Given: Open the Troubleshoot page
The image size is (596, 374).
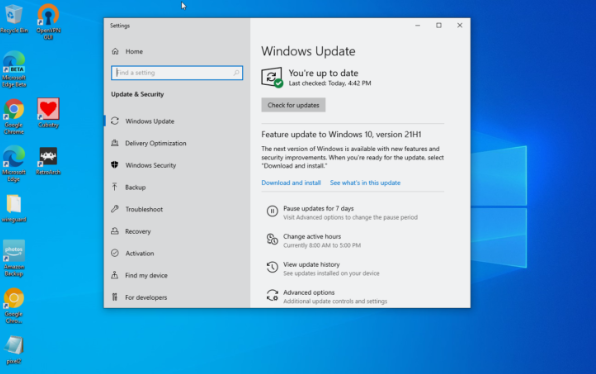Looking at the screenshot, I should 144,209.
